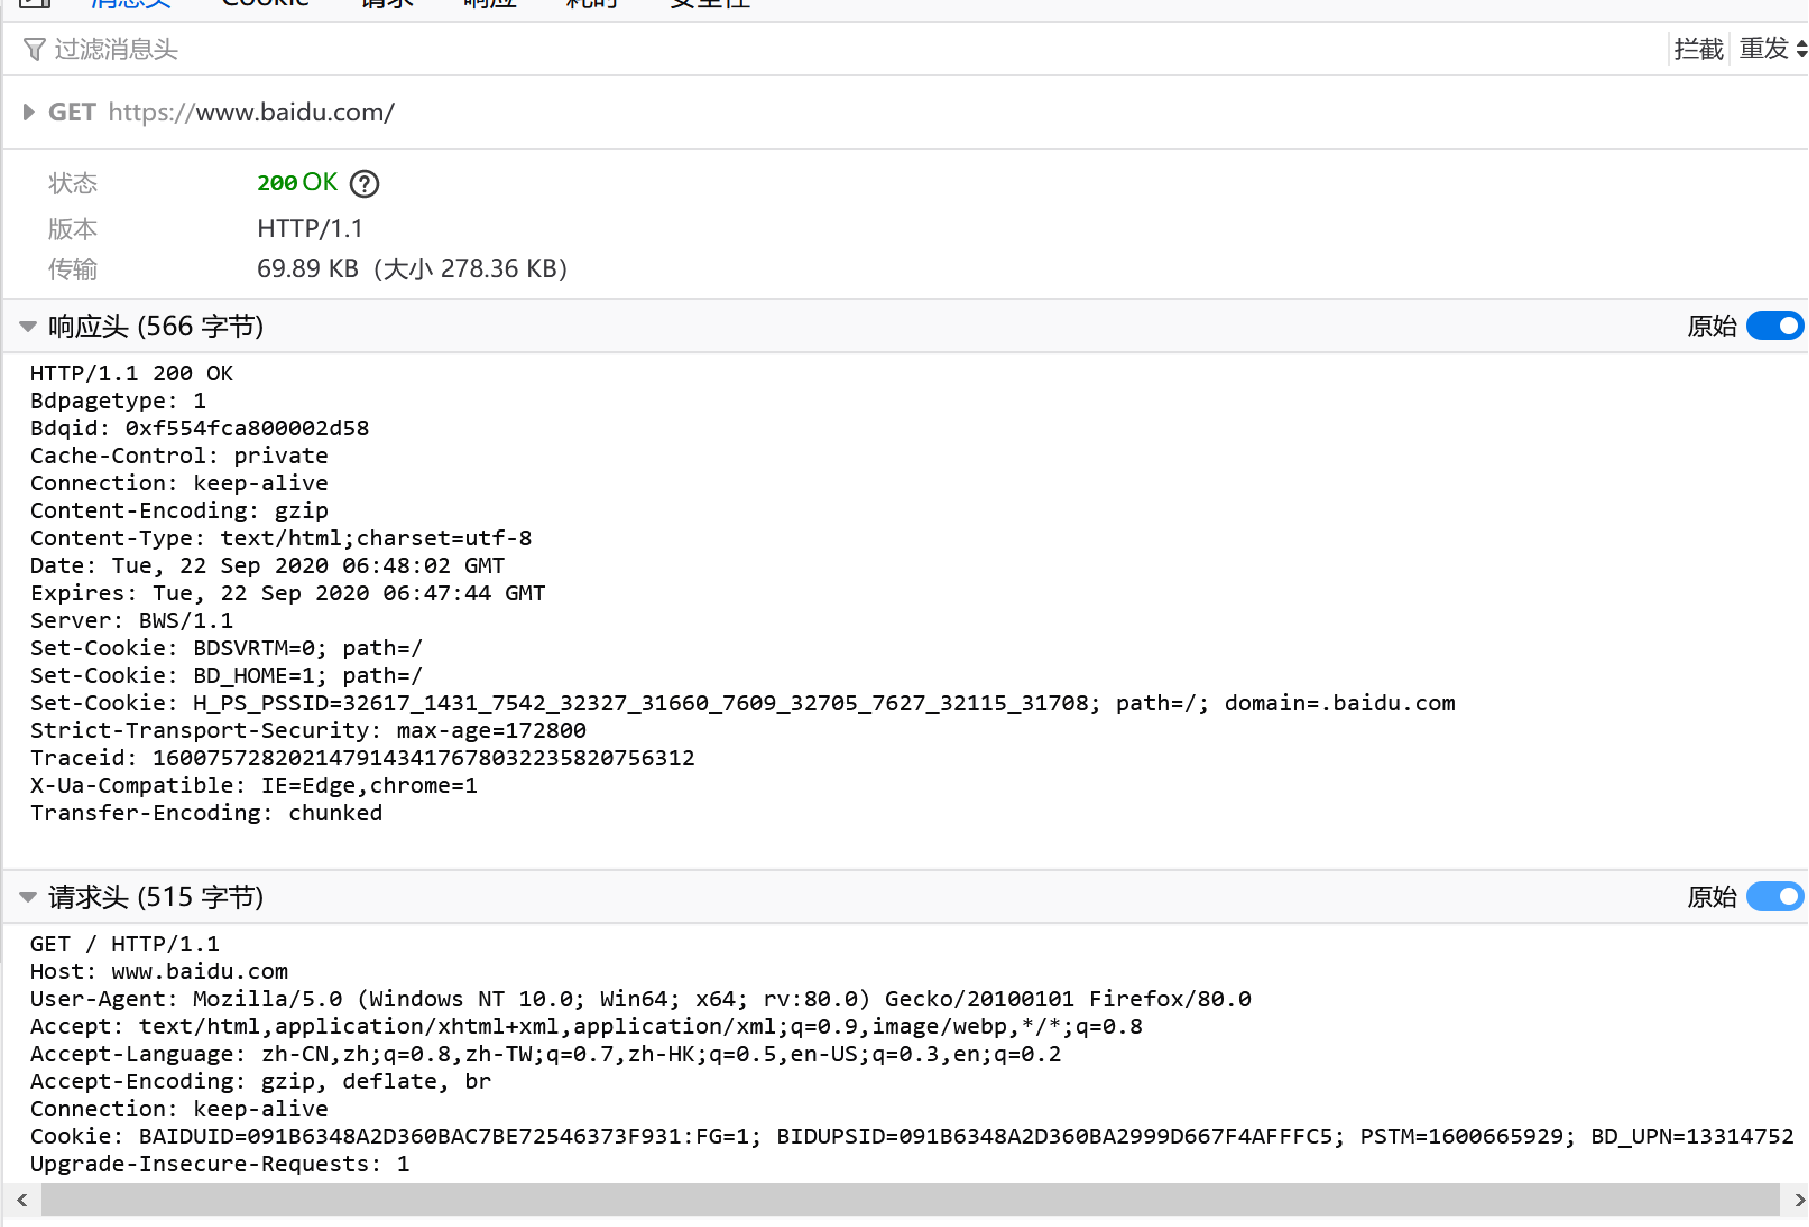Screen dimensions: 1809x1227
Task: Click the scrollbar left arrow
Action: [22, 1199]
